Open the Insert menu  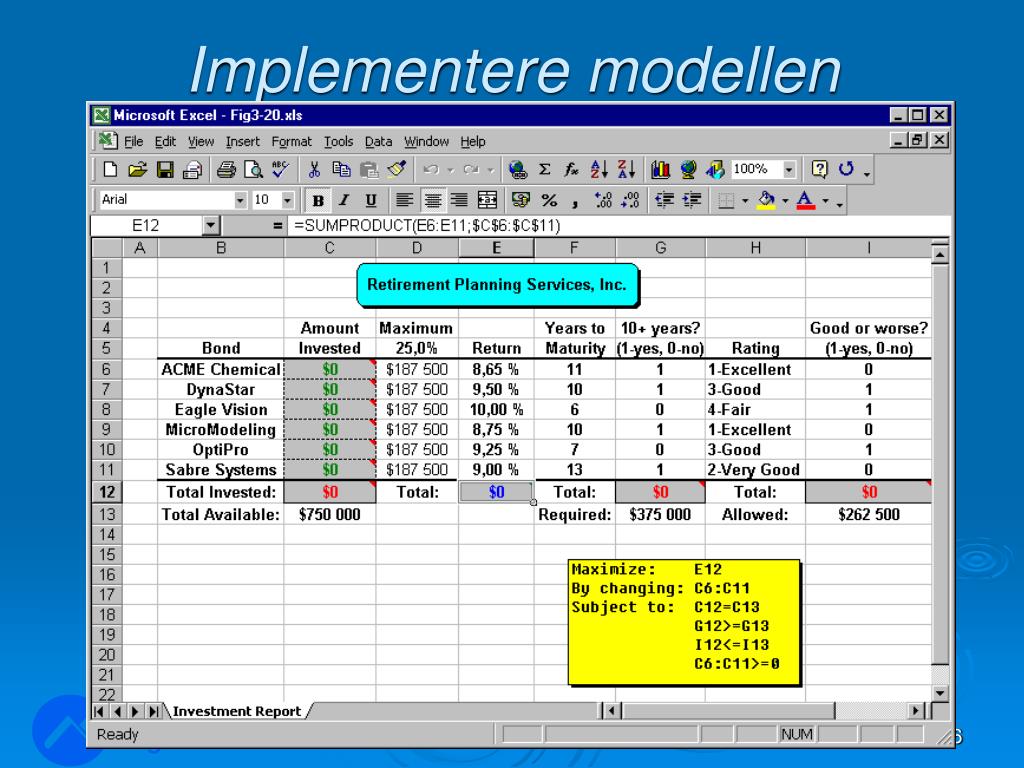(x=243, y=142)
